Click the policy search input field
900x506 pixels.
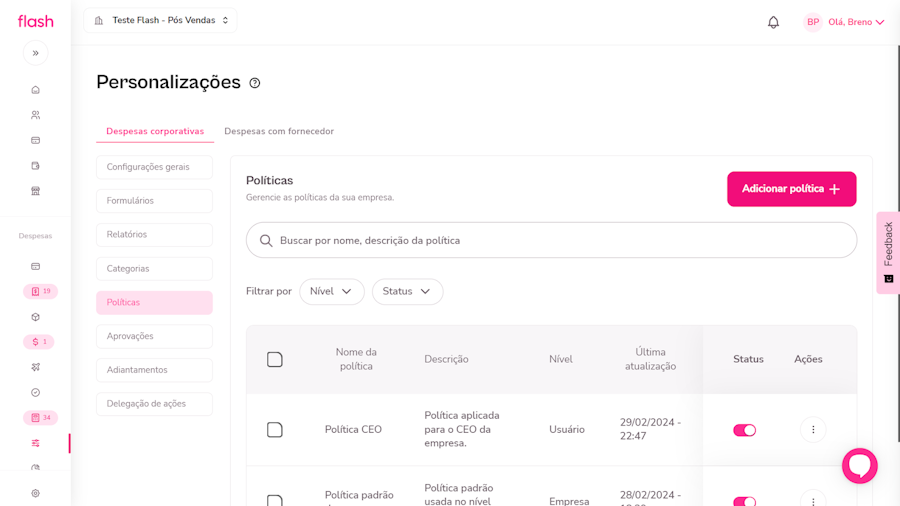click(x=552, y=240)
